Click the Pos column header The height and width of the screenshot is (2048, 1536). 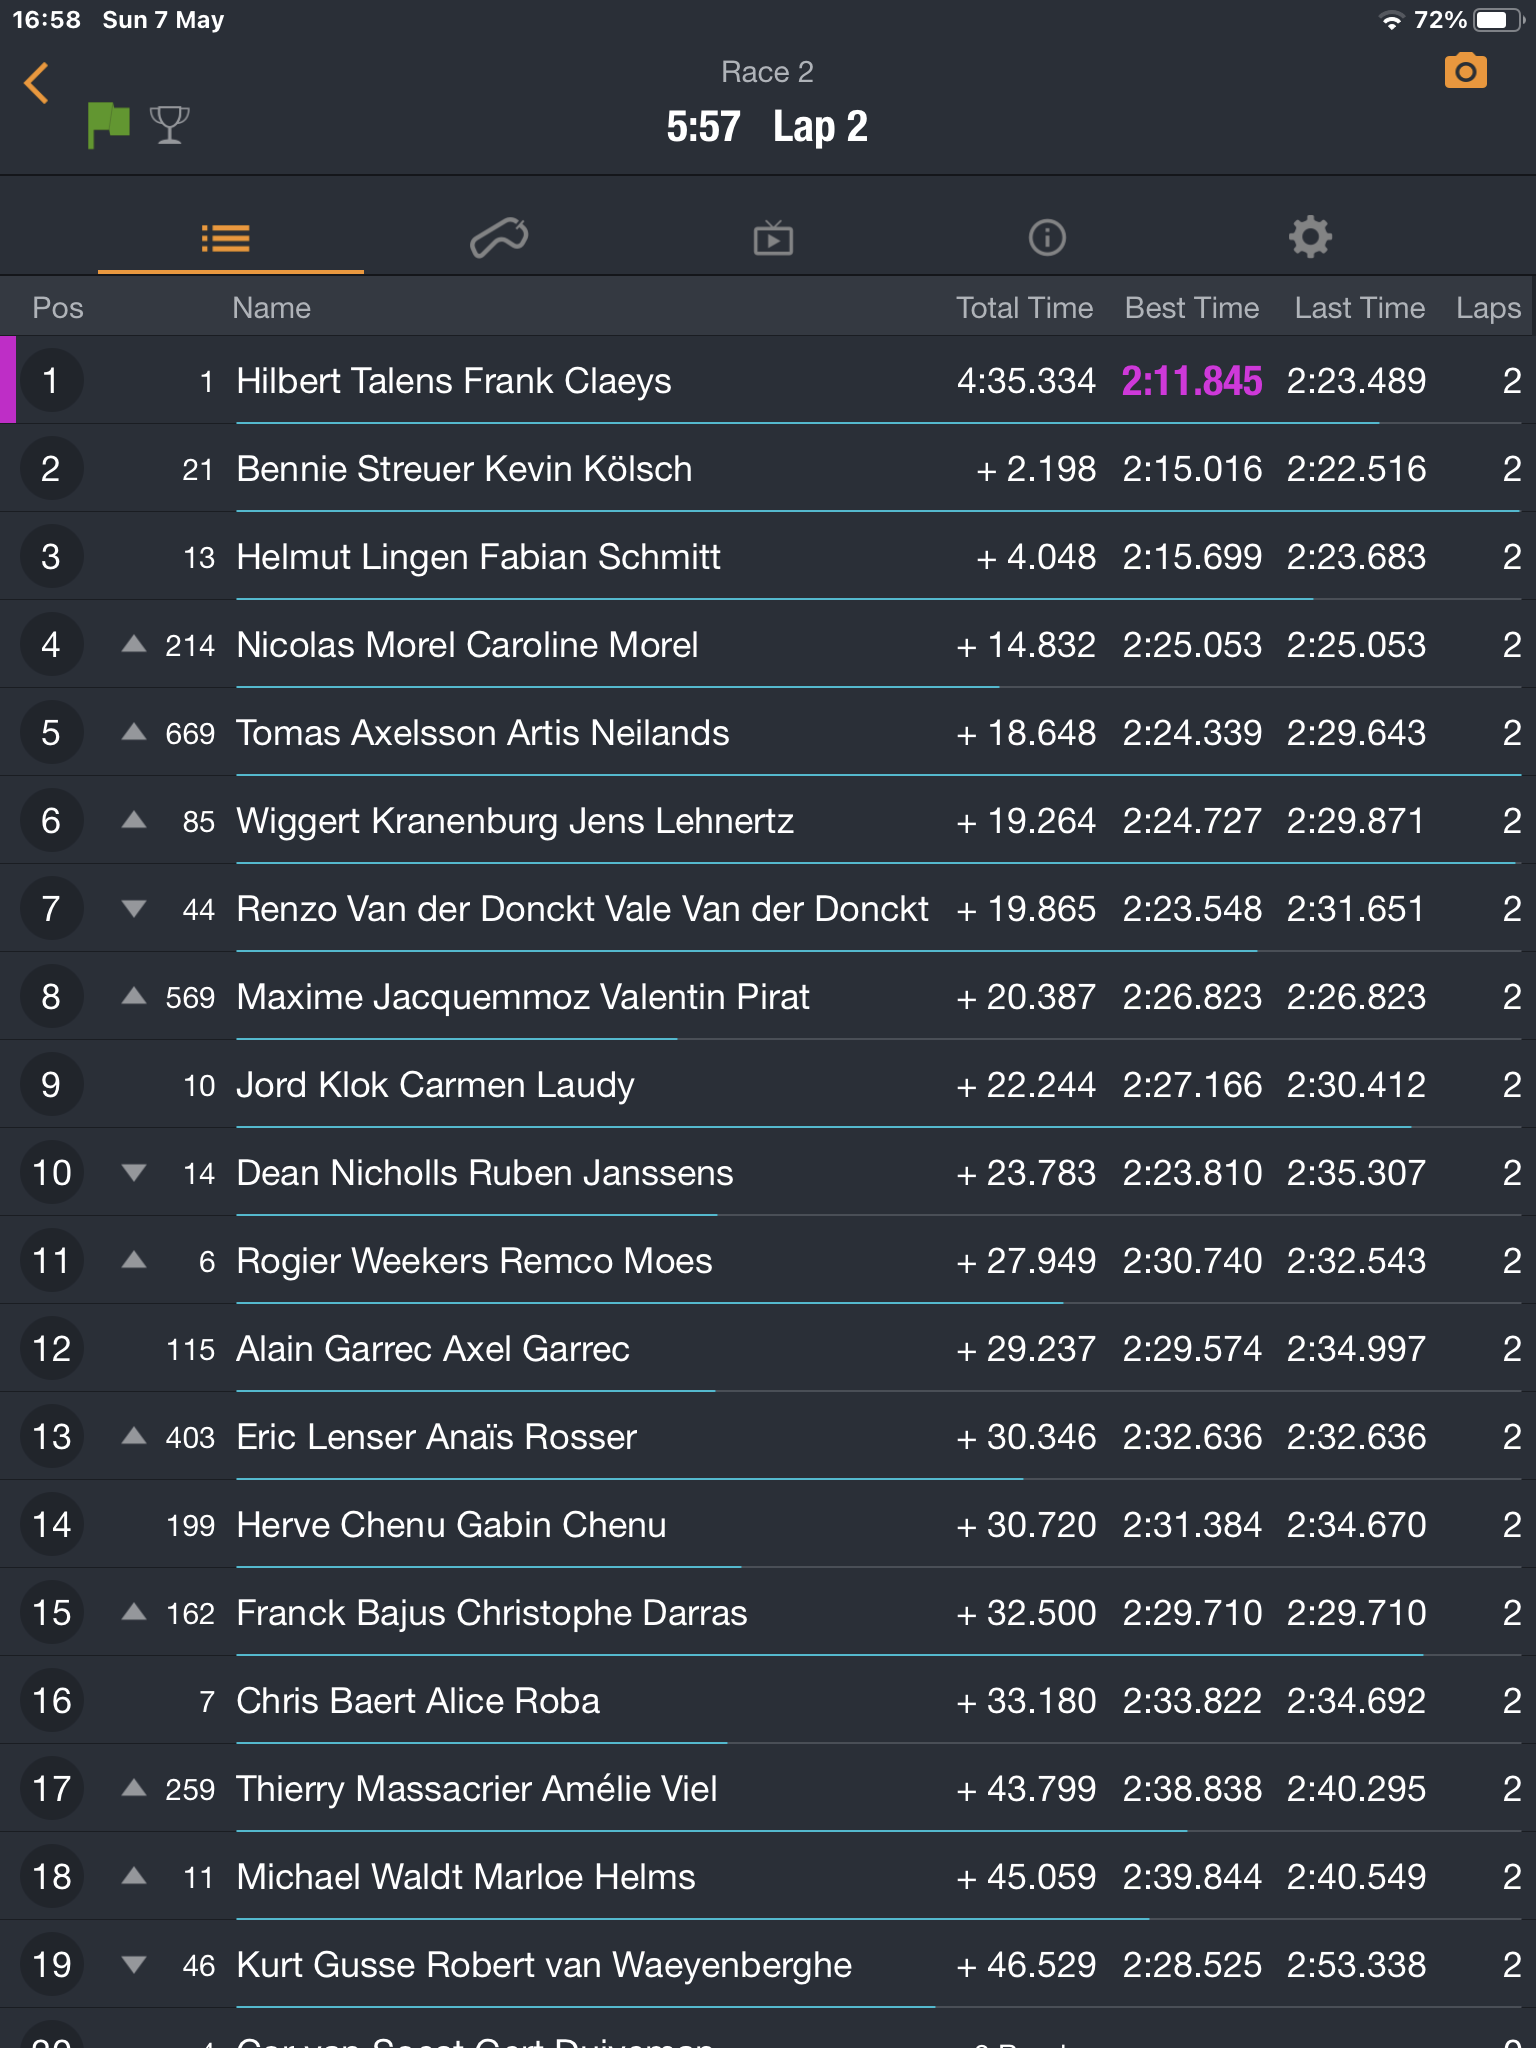tap(58, 308)
